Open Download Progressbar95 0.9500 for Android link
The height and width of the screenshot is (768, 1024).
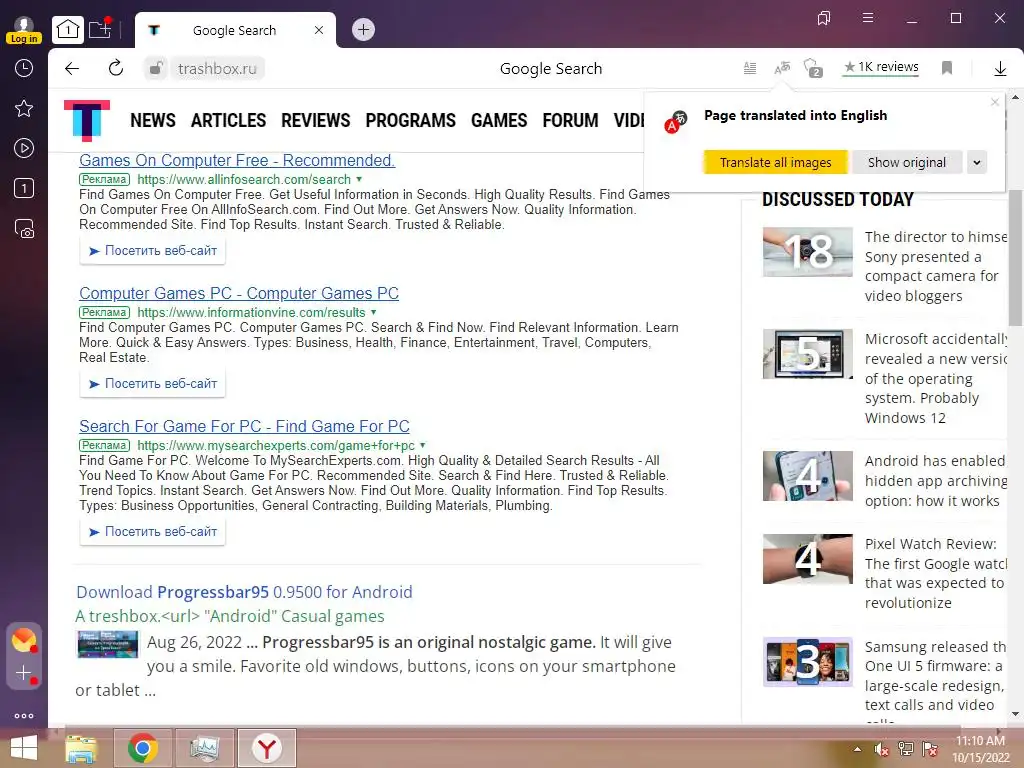[244, 592]
